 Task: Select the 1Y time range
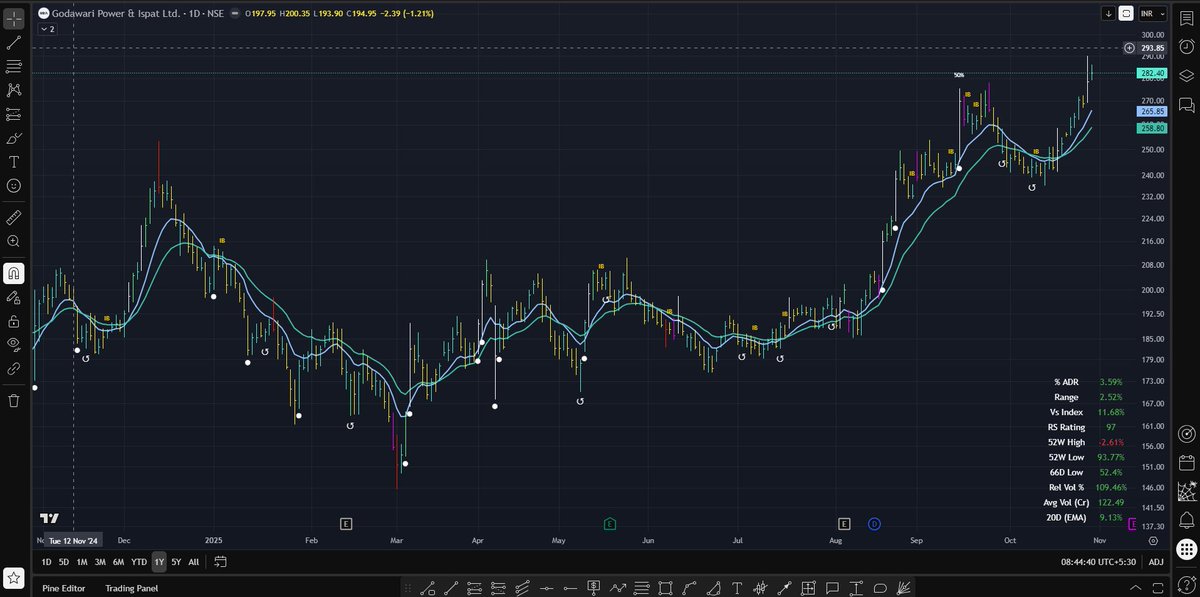[x=159, y=562]
